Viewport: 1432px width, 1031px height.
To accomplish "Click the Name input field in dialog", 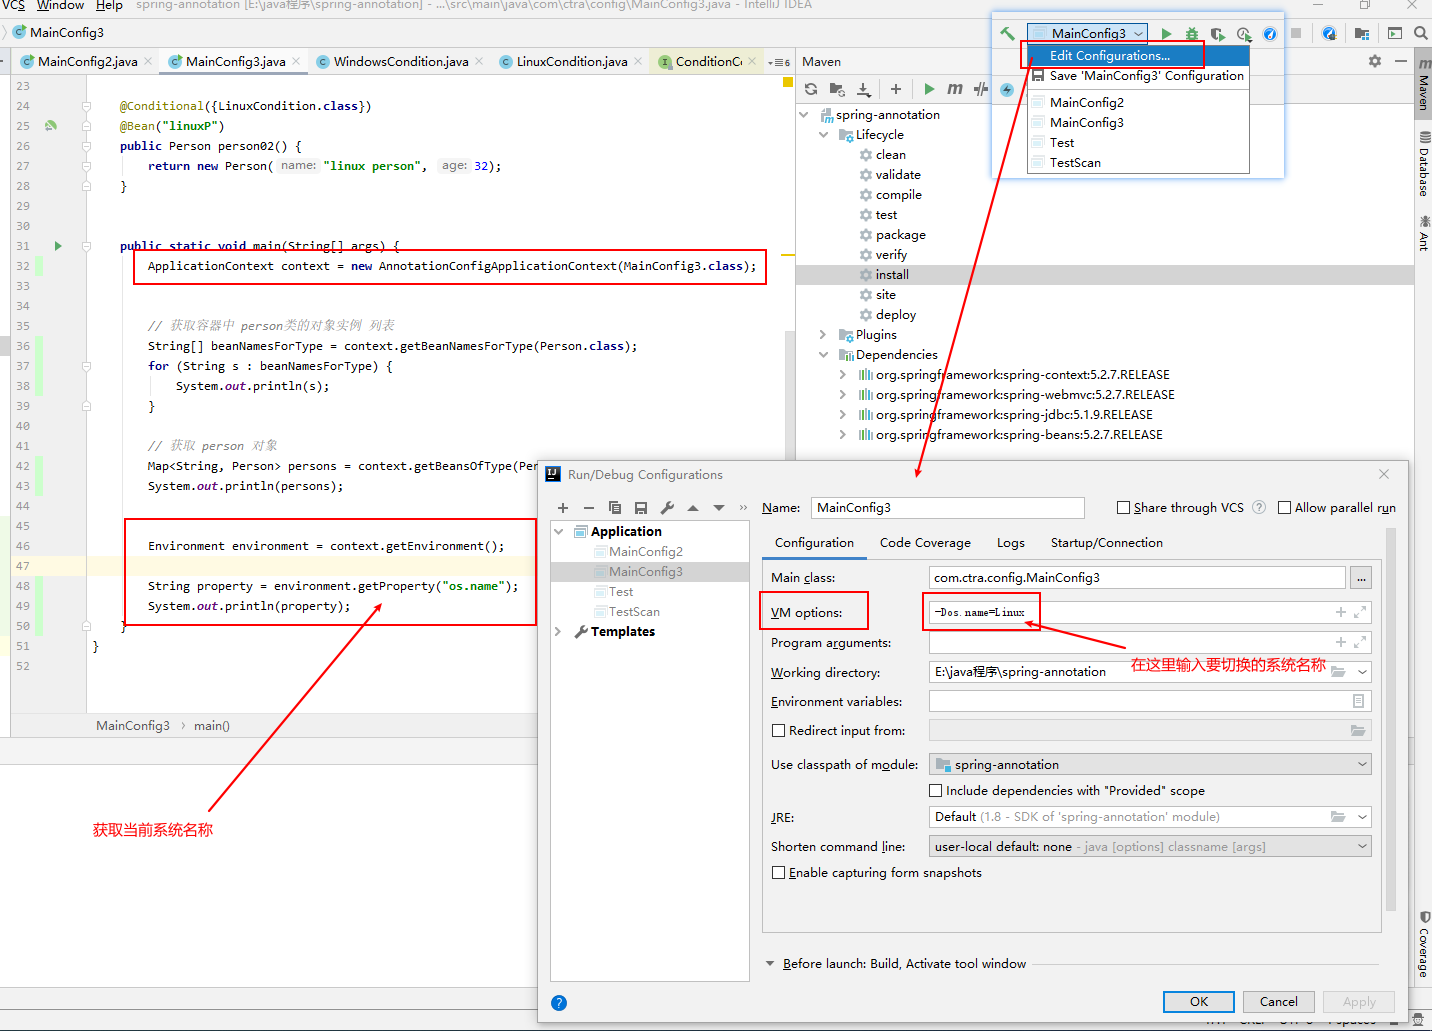I will 947,508.
